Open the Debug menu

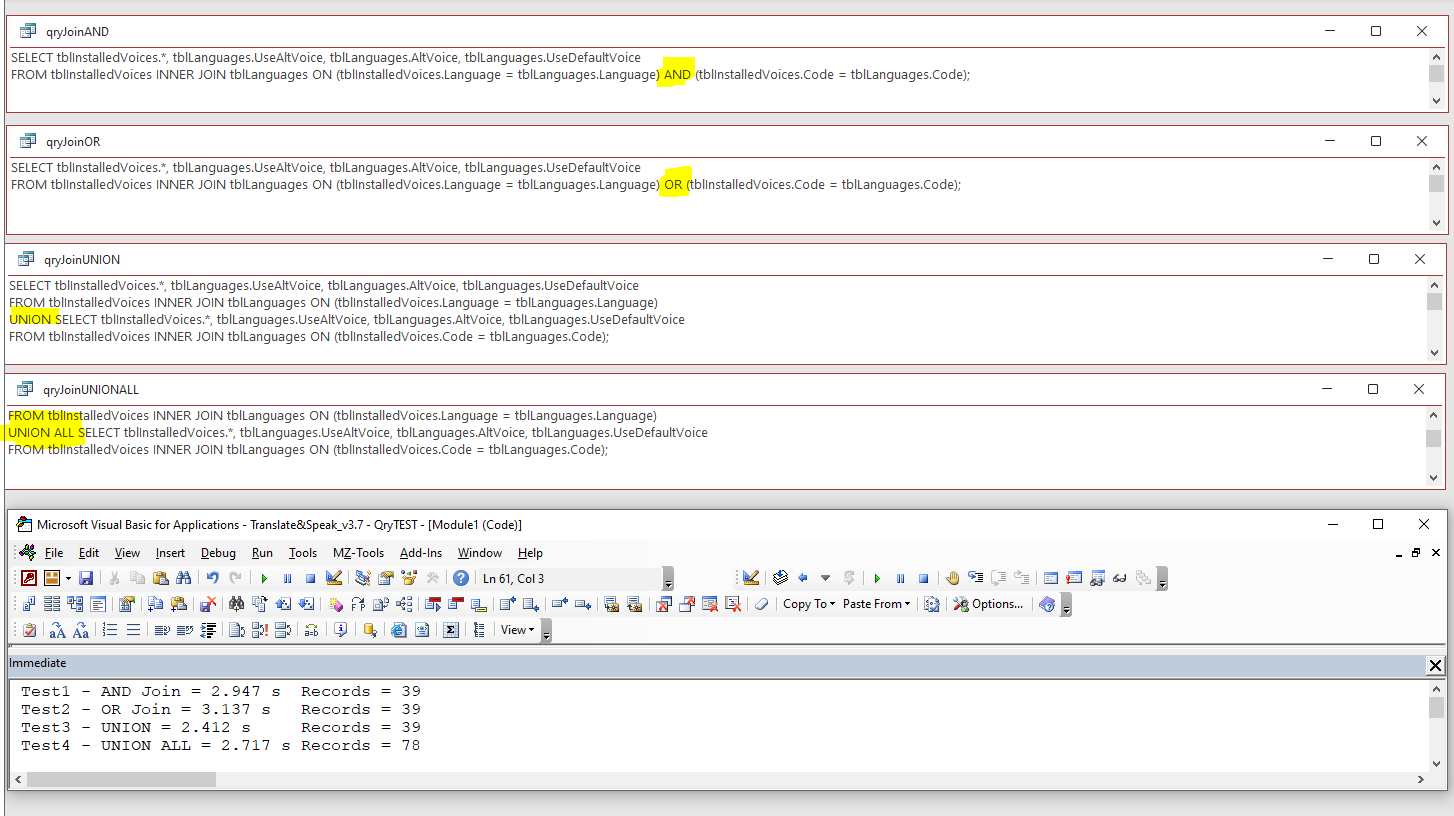click(x=218, y=553)
